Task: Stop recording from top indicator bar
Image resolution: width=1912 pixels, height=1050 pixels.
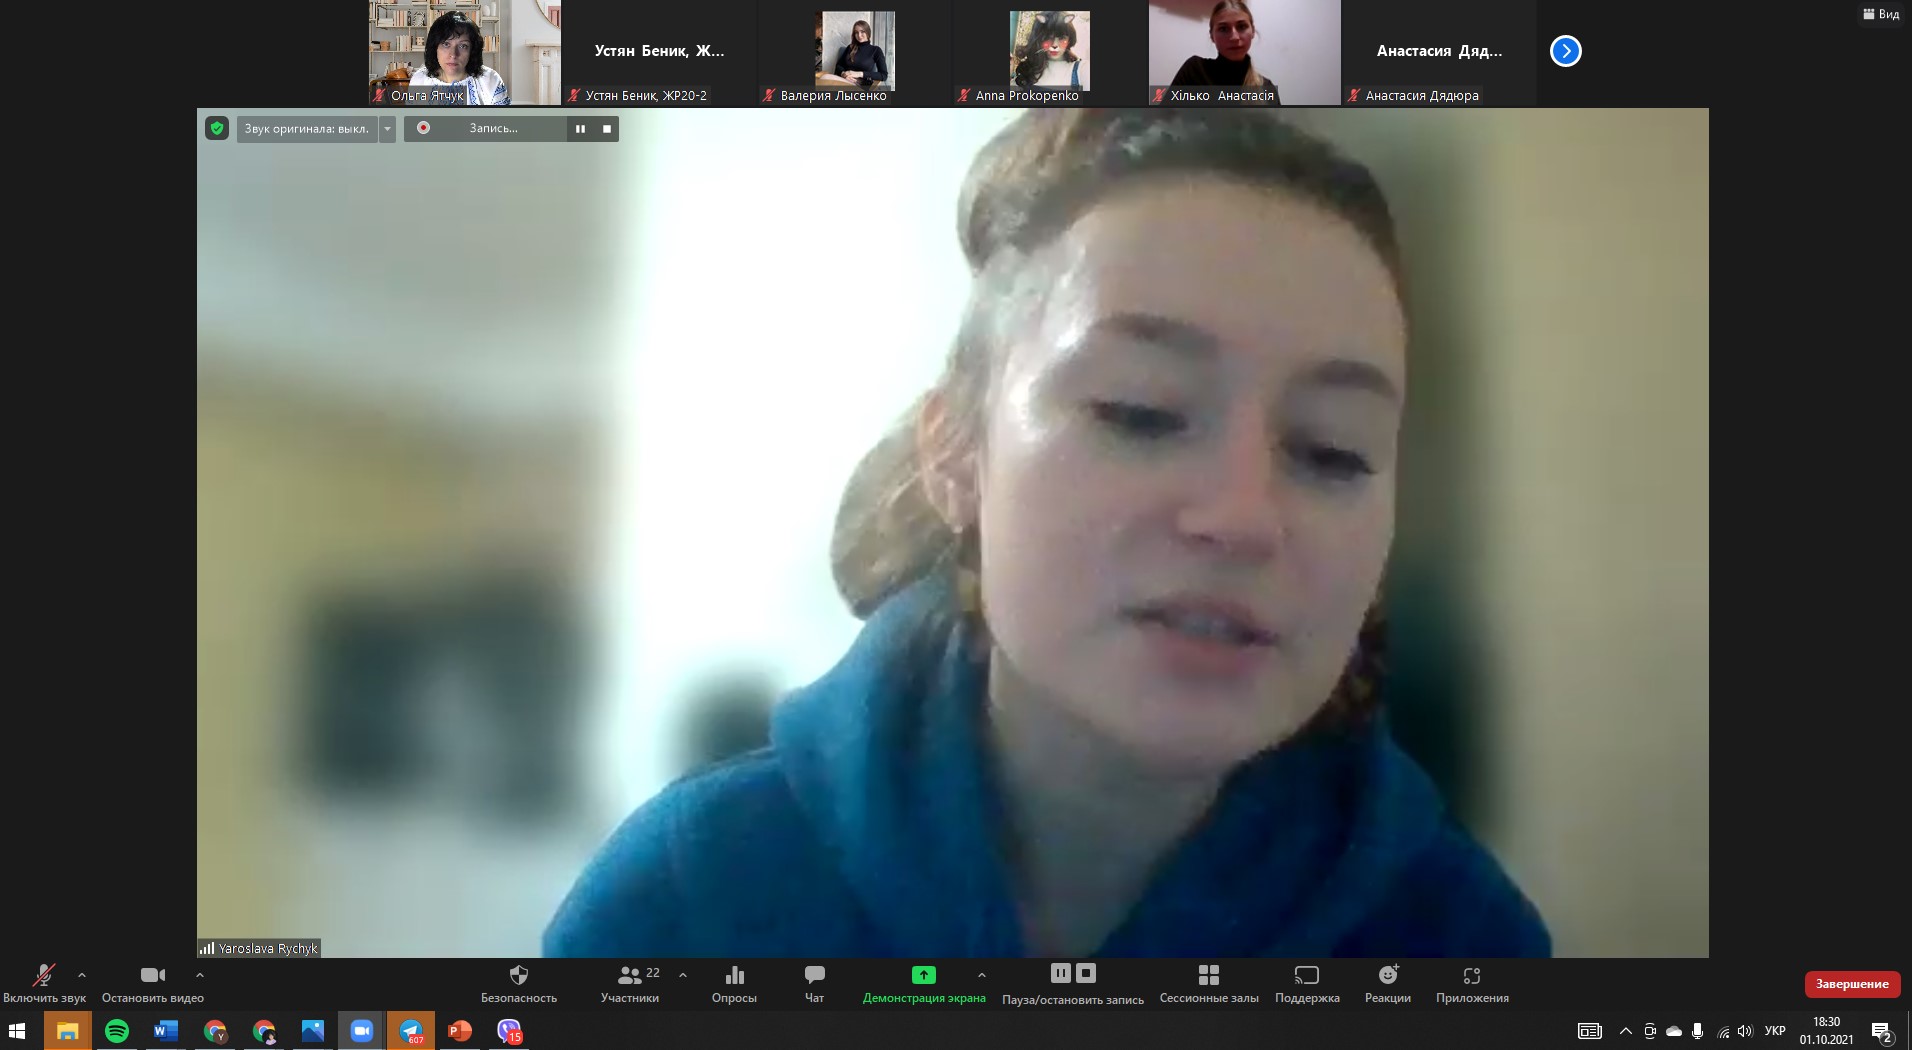Action: 606,129
